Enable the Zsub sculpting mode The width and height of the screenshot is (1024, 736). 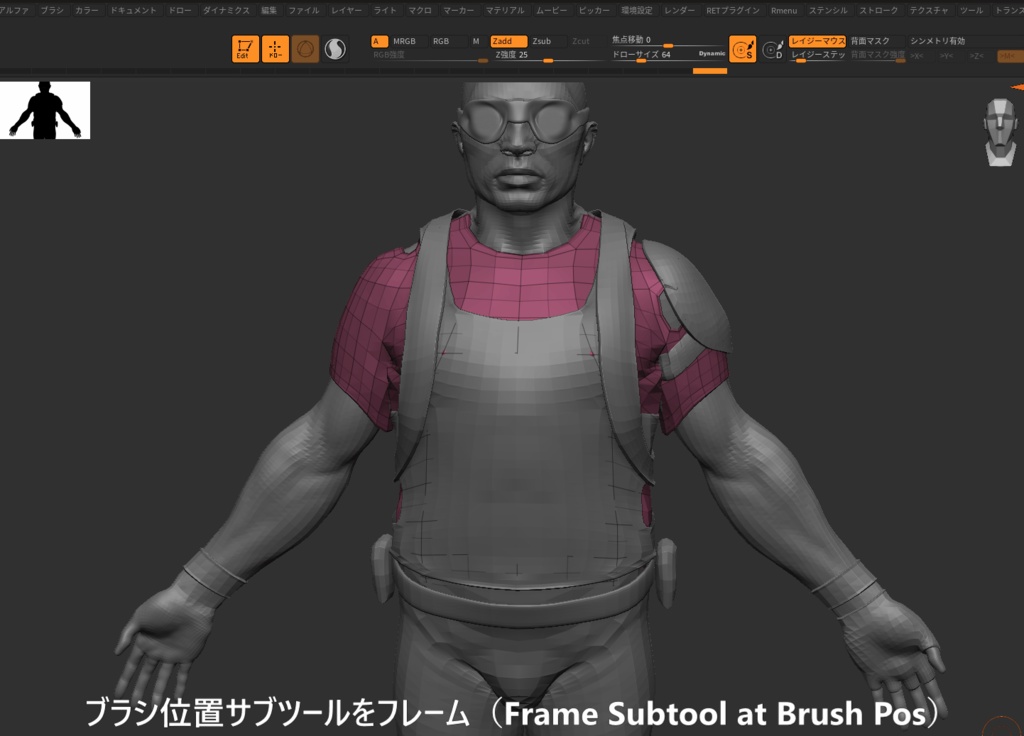(543, 42)
